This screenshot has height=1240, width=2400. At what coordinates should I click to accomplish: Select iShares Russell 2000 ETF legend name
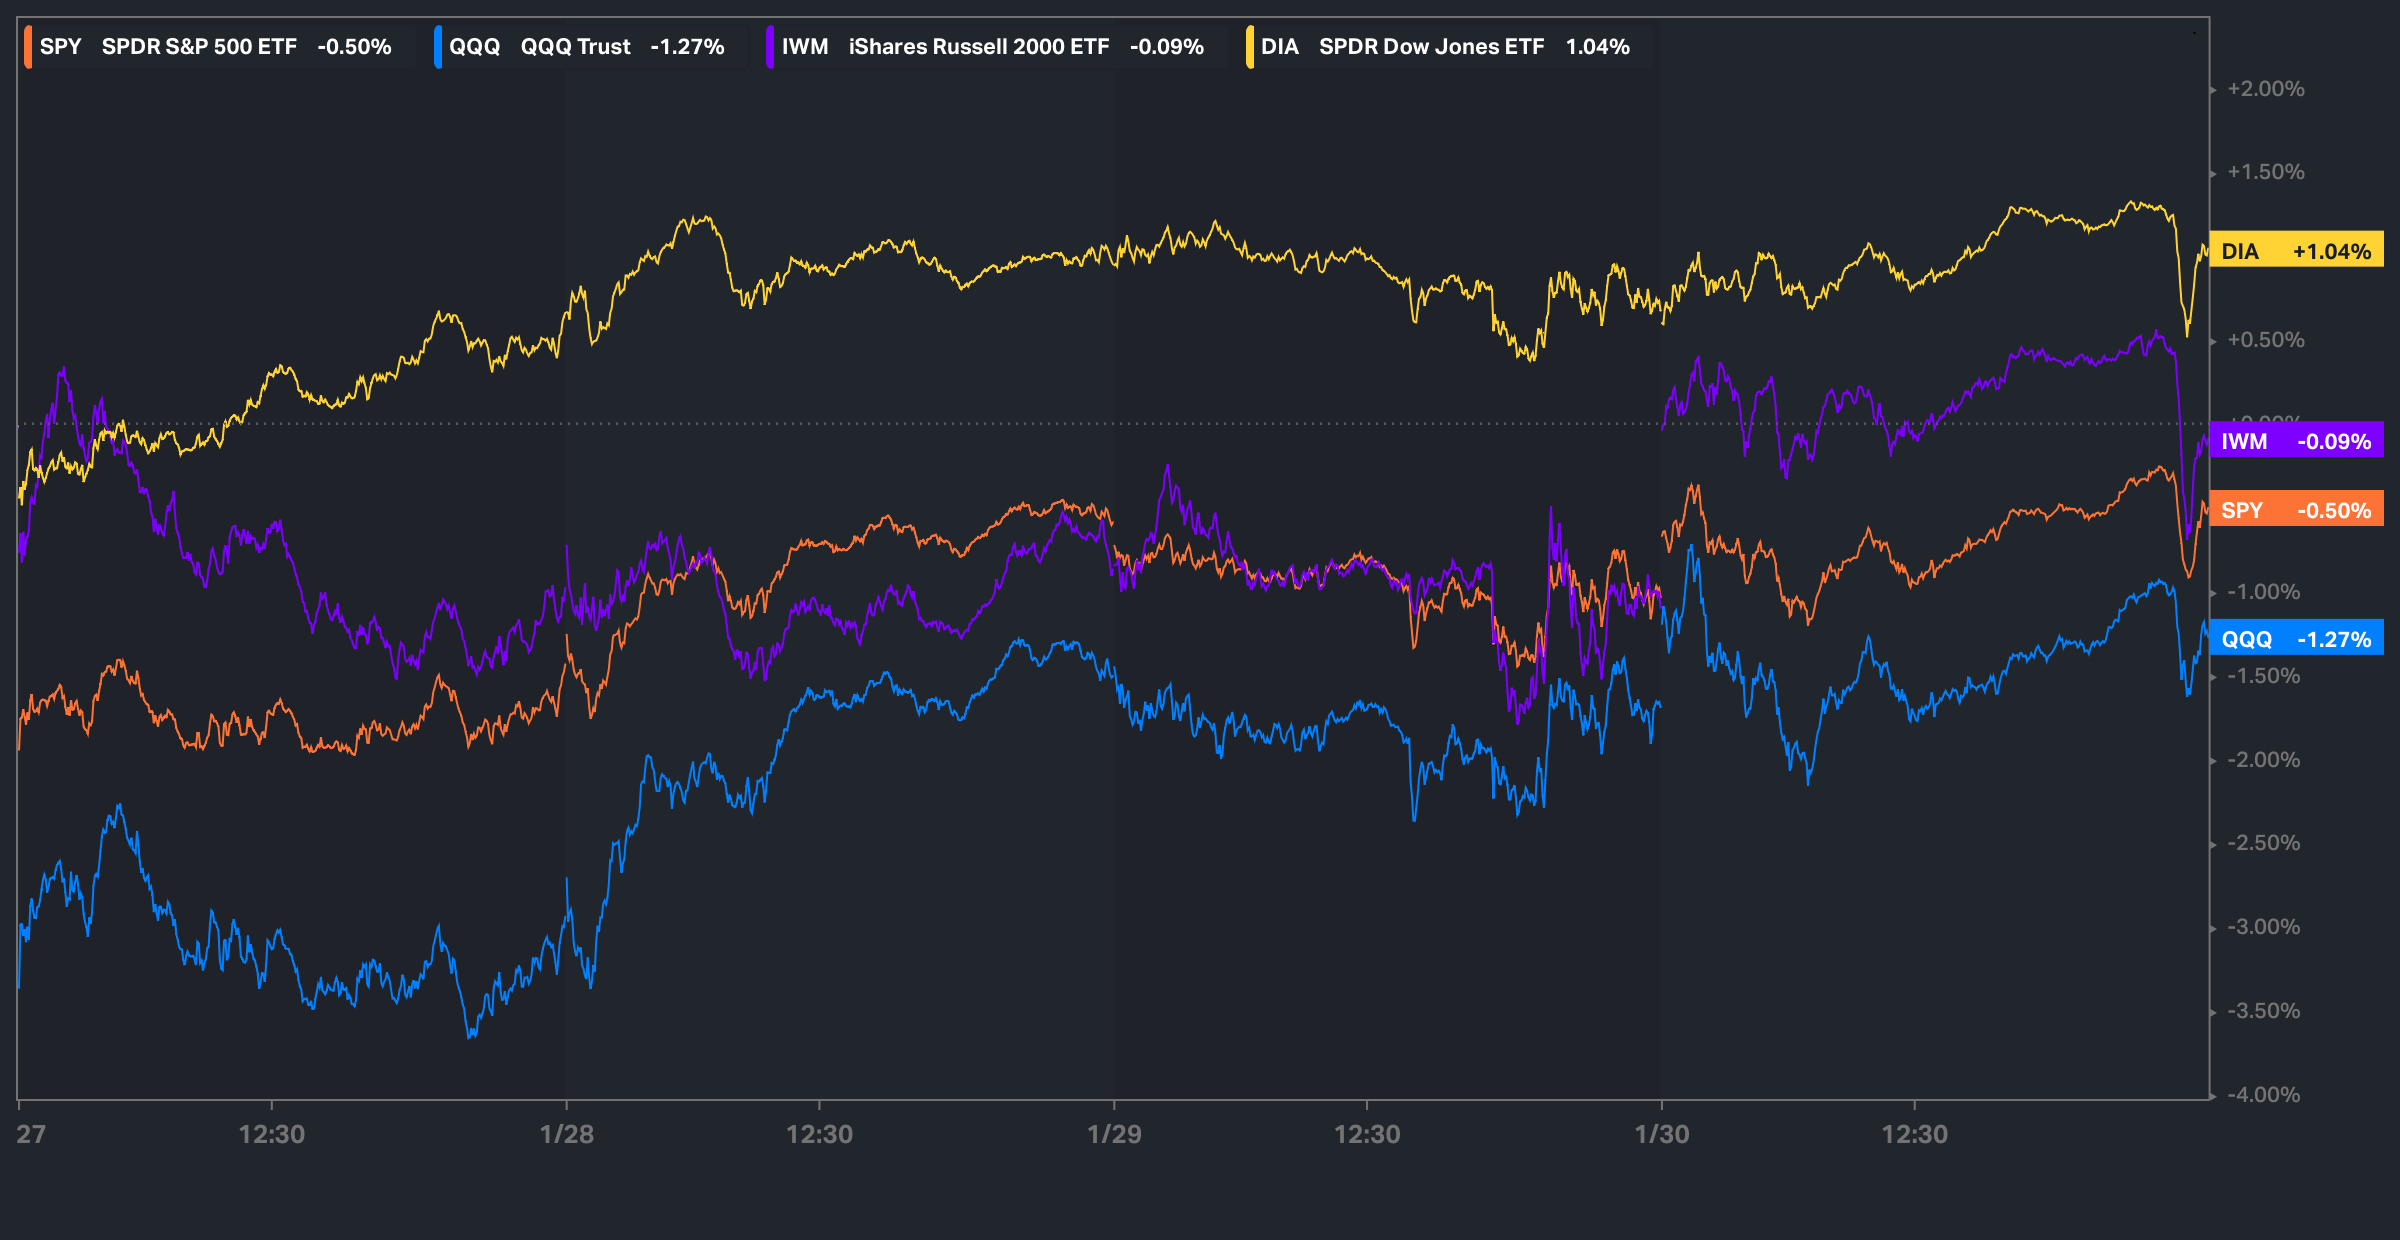pyautogui.click(x=978, y=47)
